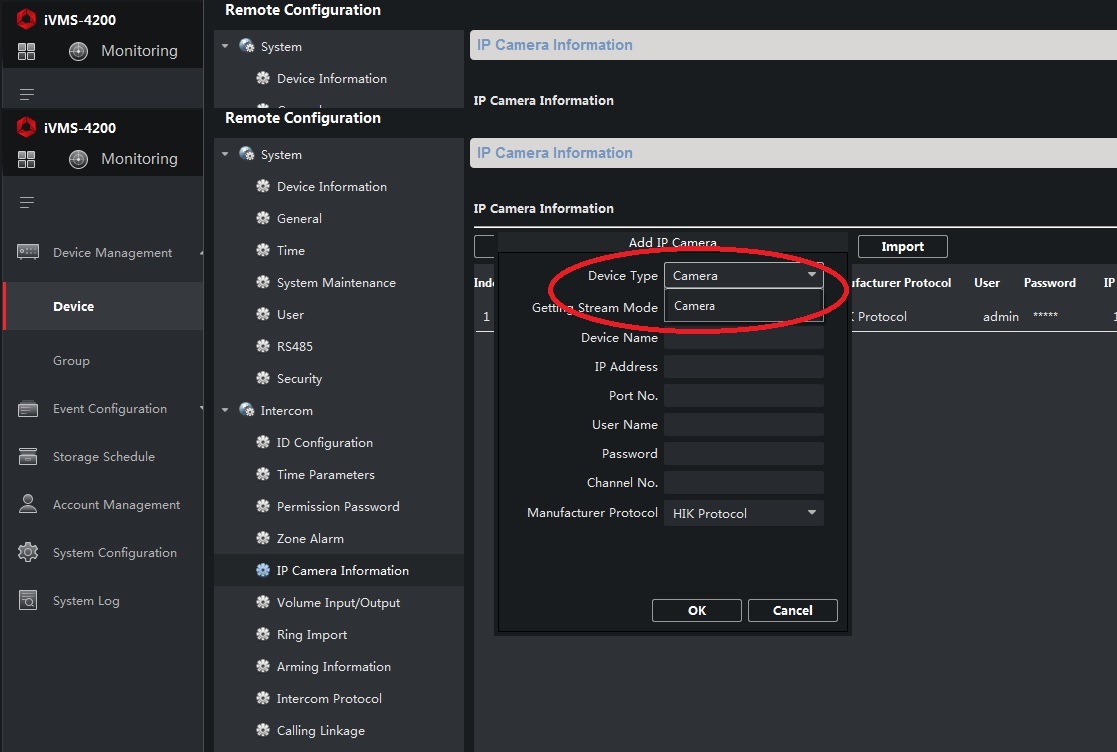Click the Device Management icon in sidebar

tap(28, 253)
